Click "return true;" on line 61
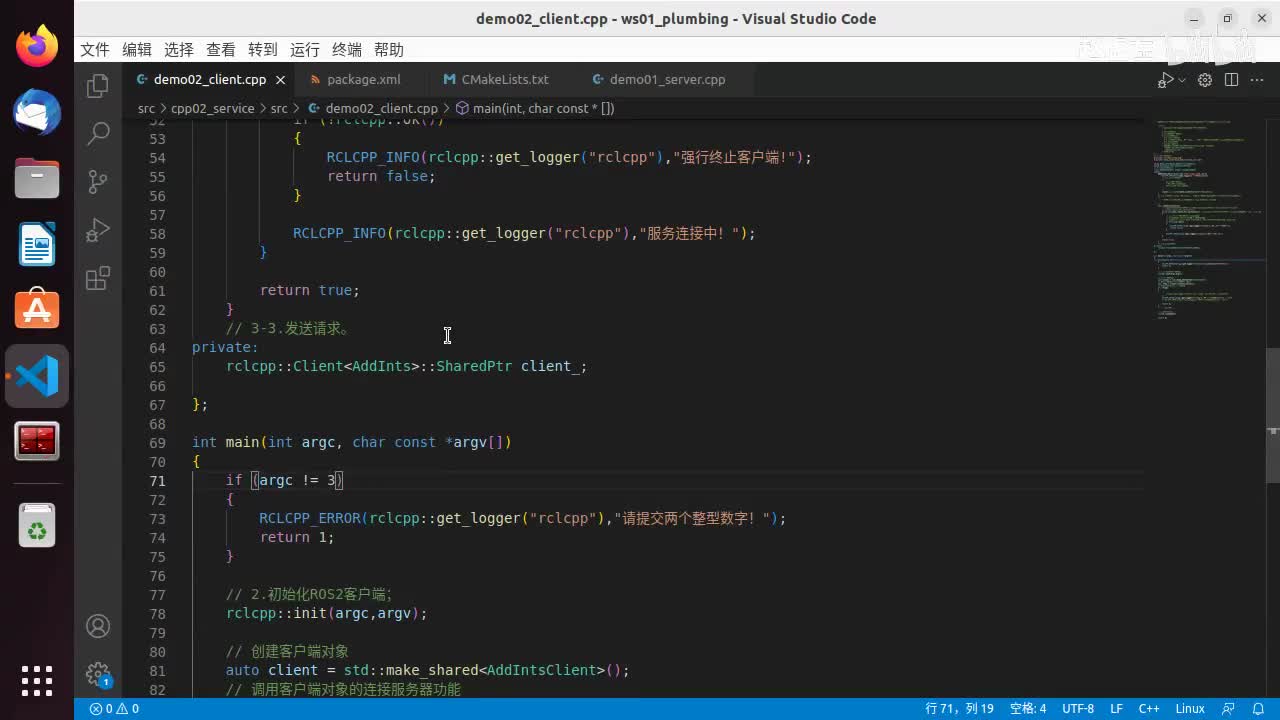1280x720 pixels. [310, 290]
